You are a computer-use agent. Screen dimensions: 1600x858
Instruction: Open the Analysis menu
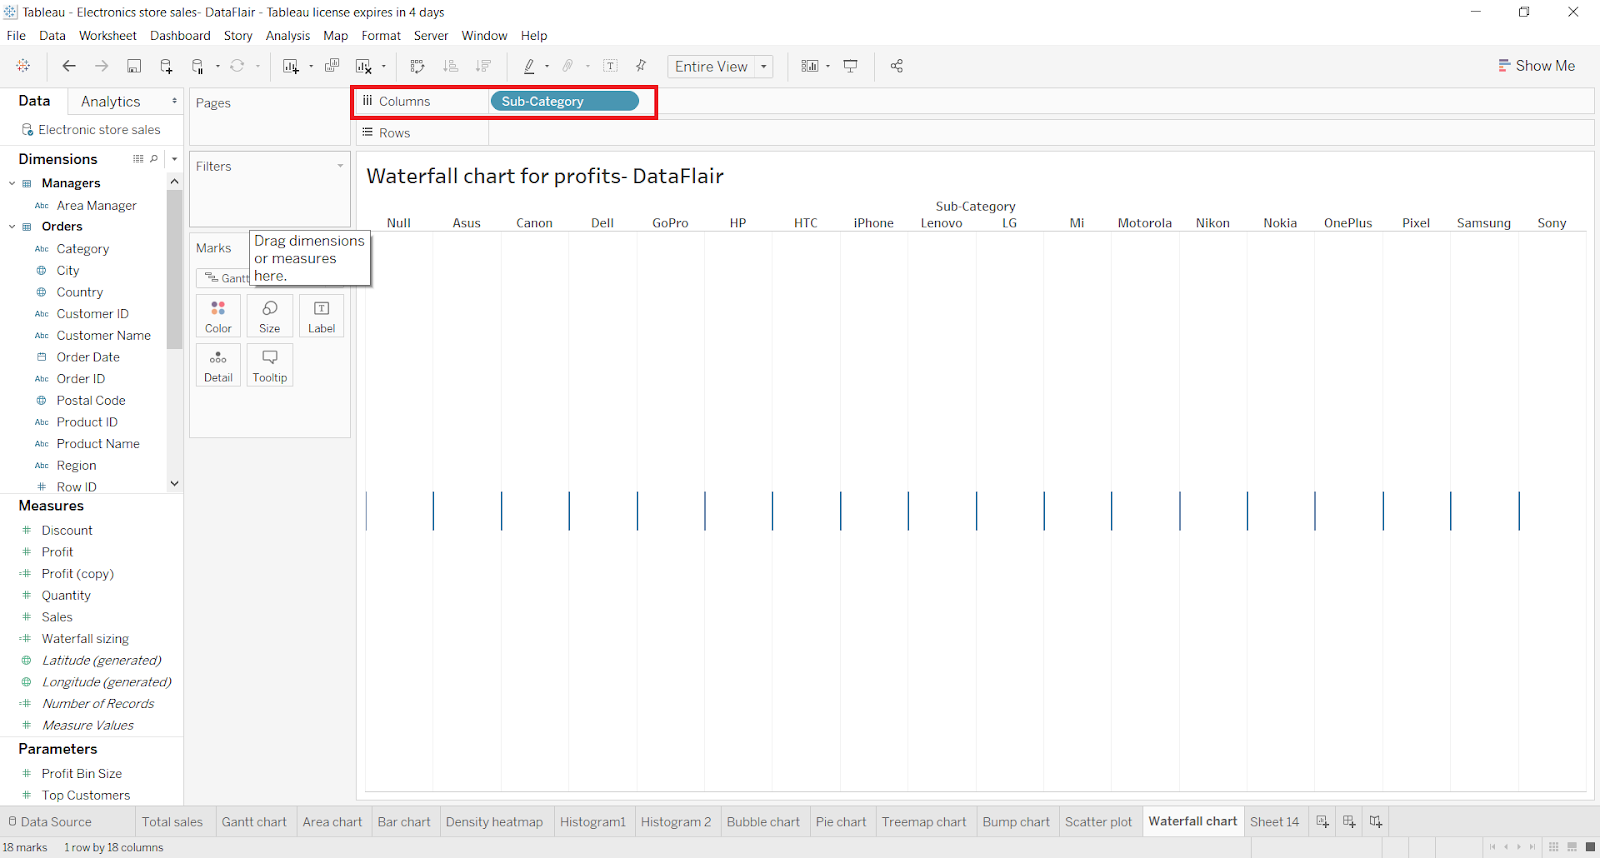[288, 35]
